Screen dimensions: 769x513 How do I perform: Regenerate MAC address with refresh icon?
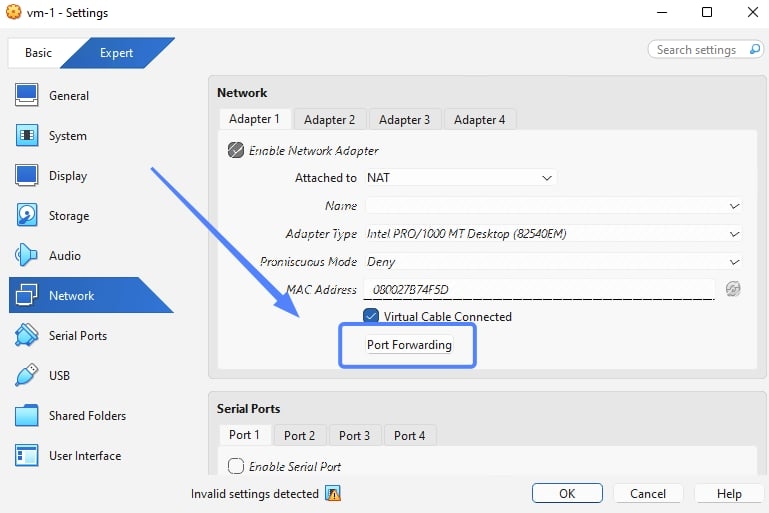(x=733, y=289)
